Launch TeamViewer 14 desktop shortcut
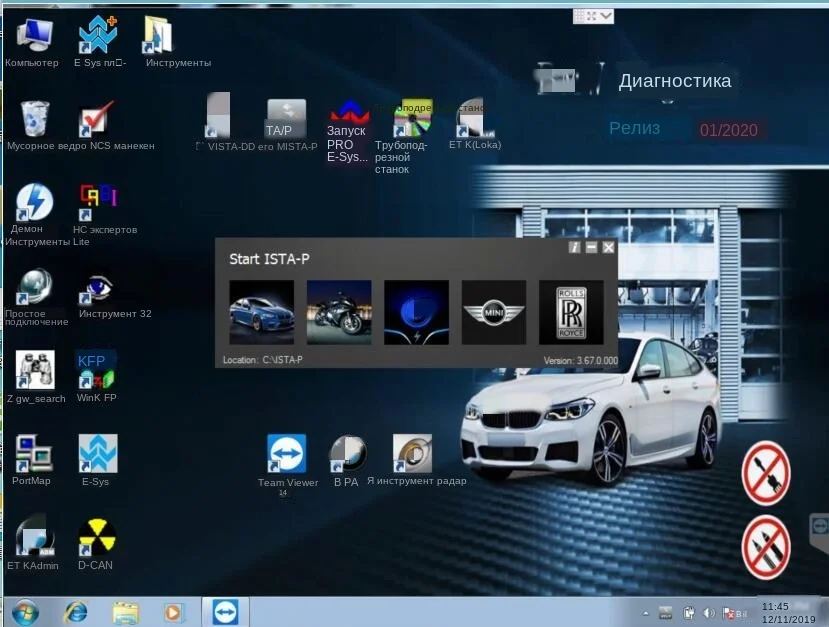Screen dimensions: 829x627 click(x=287, y=455)
